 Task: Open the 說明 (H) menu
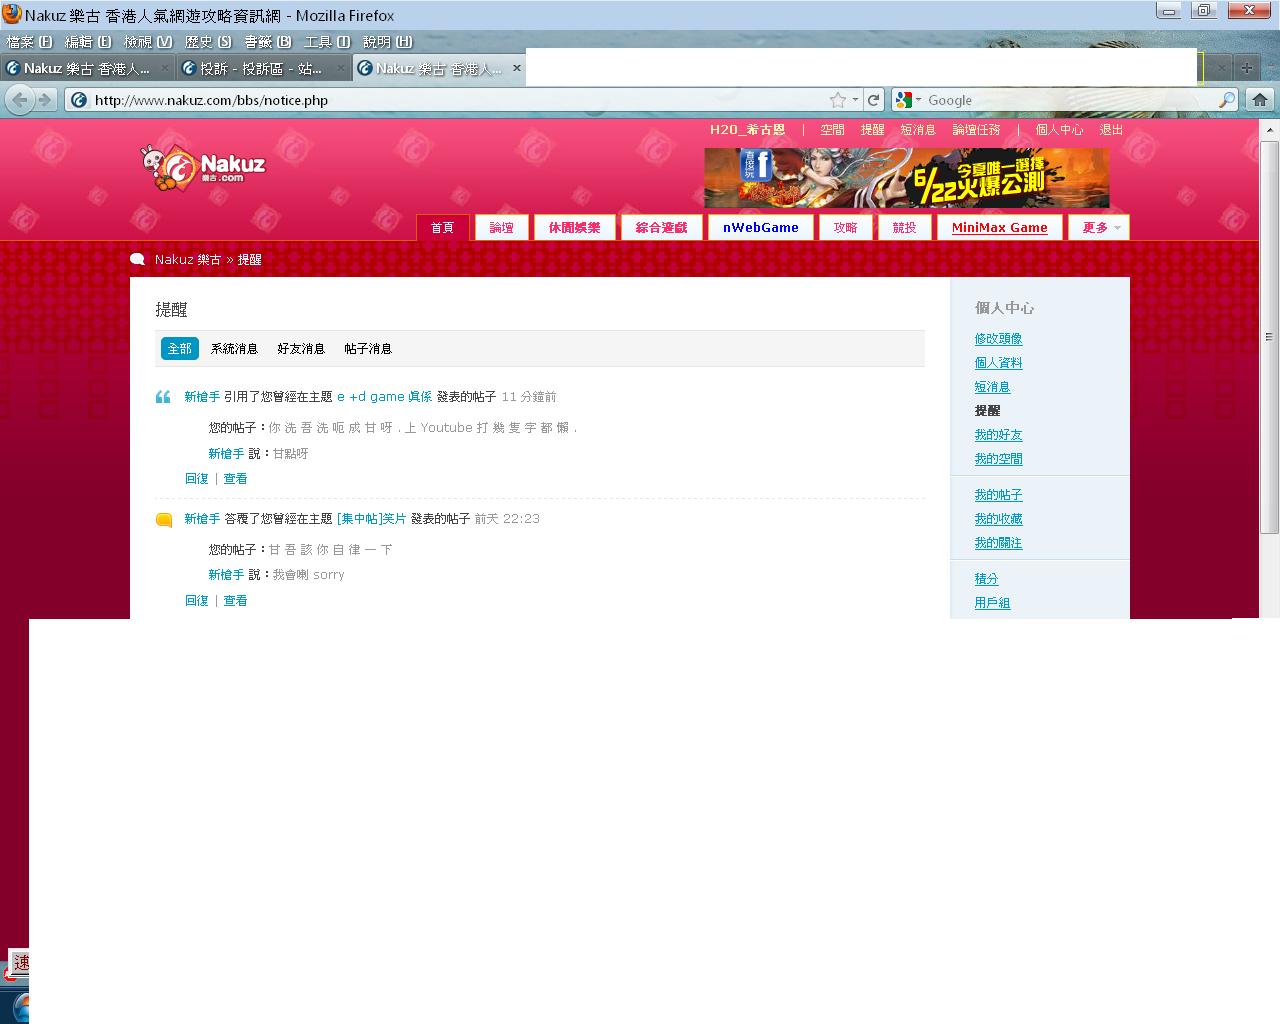click(x=387, y=42)
